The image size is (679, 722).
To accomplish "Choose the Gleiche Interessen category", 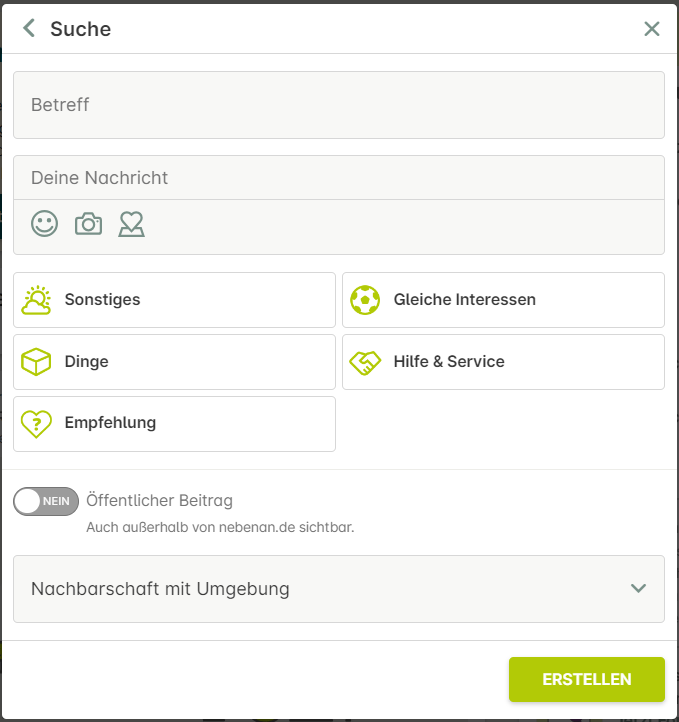I will (503, 300).
